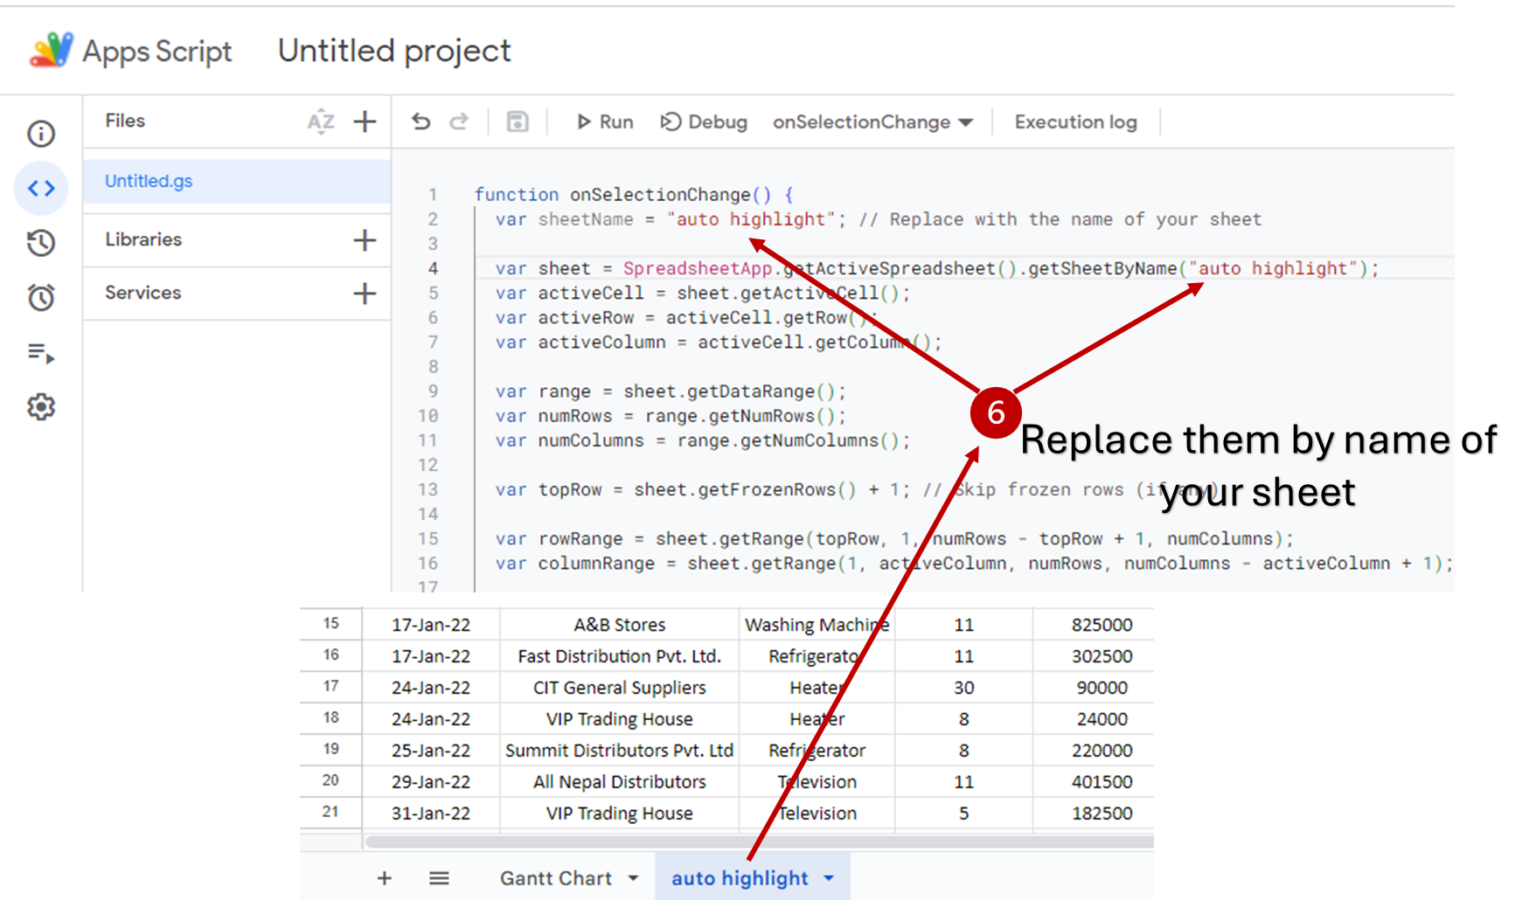
Task: Save project with the floppy disk icon
Action: (517, 122)
